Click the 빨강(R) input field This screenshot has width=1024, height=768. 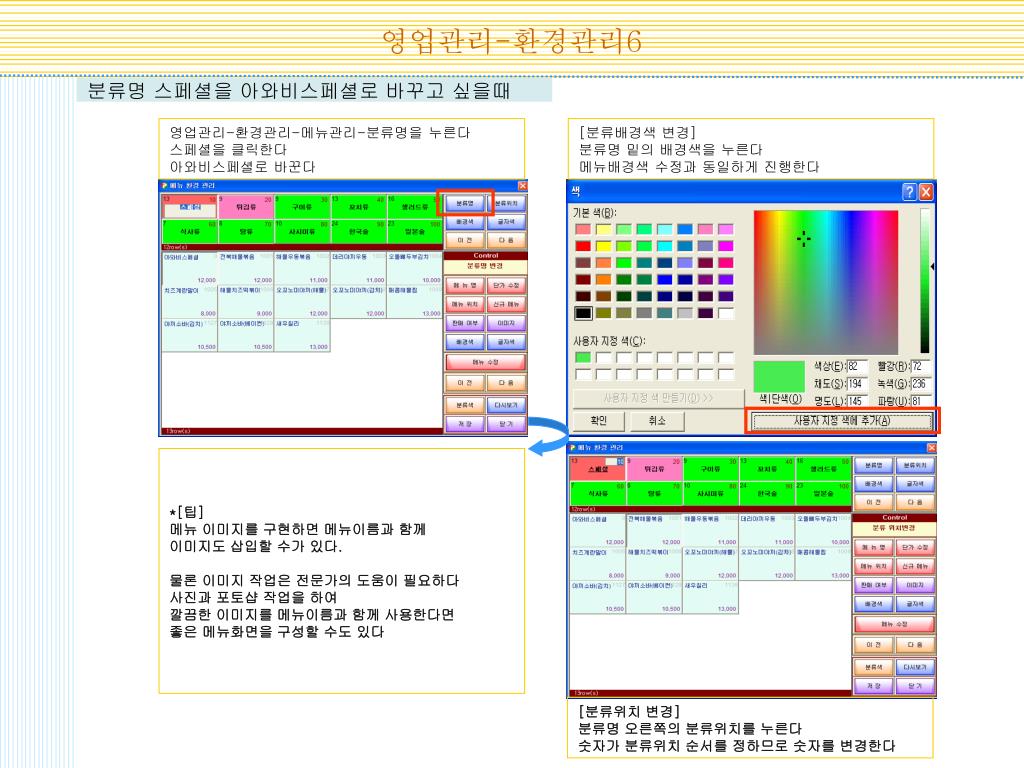click(x=921, y=366)
